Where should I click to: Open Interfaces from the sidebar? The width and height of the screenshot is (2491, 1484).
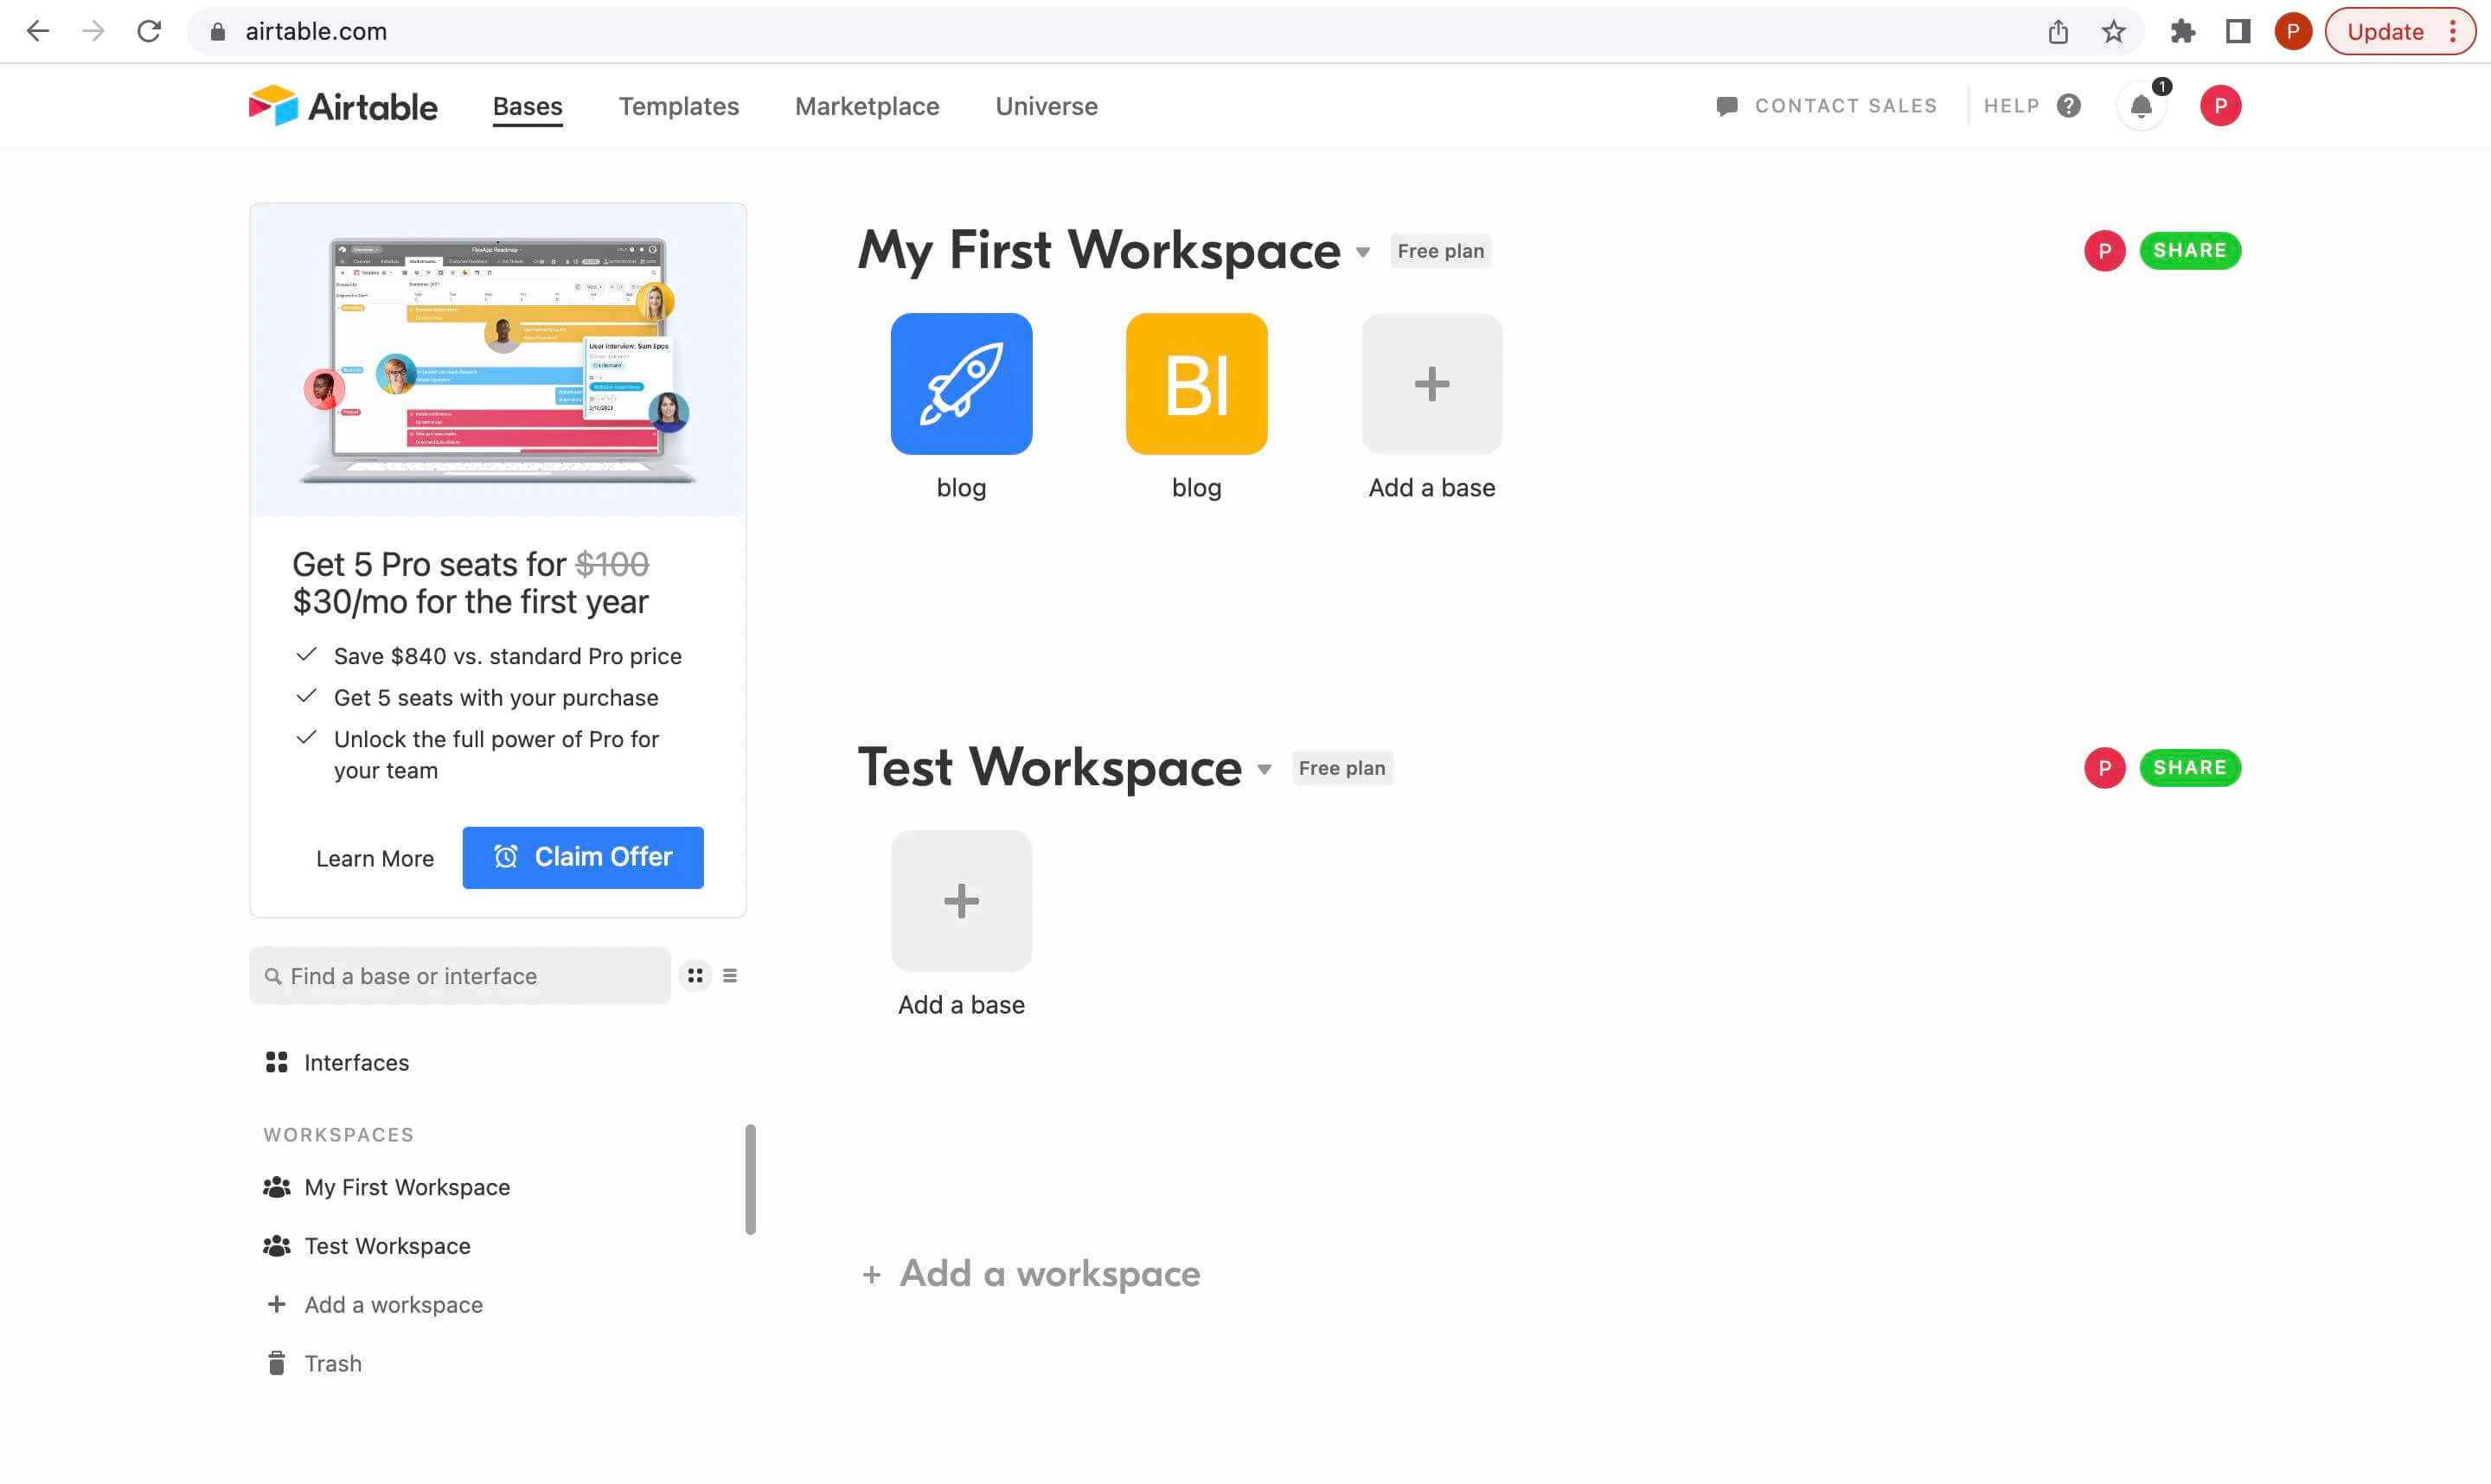coord(356,1062)
